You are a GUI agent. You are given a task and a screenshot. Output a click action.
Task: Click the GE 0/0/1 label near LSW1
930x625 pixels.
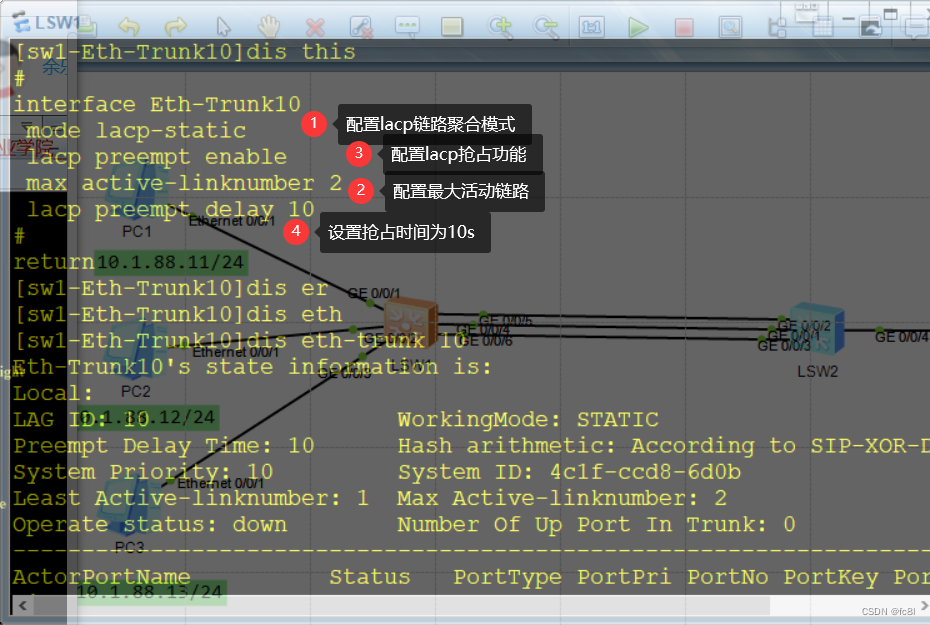tap(374, 294)
